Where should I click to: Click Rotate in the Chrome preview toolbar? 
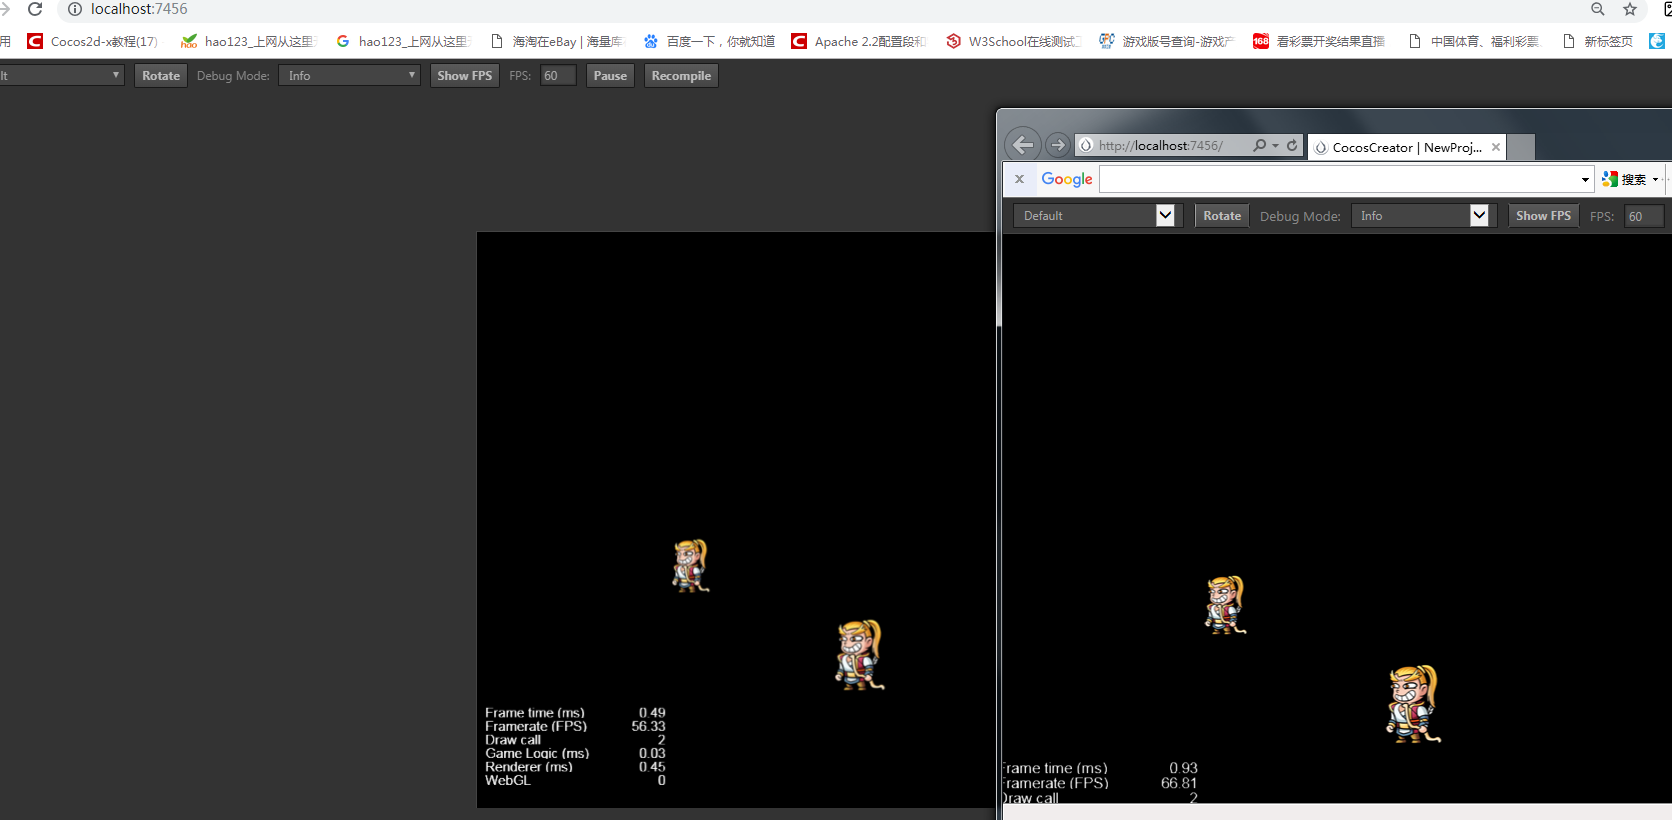(x=161, y=75)
